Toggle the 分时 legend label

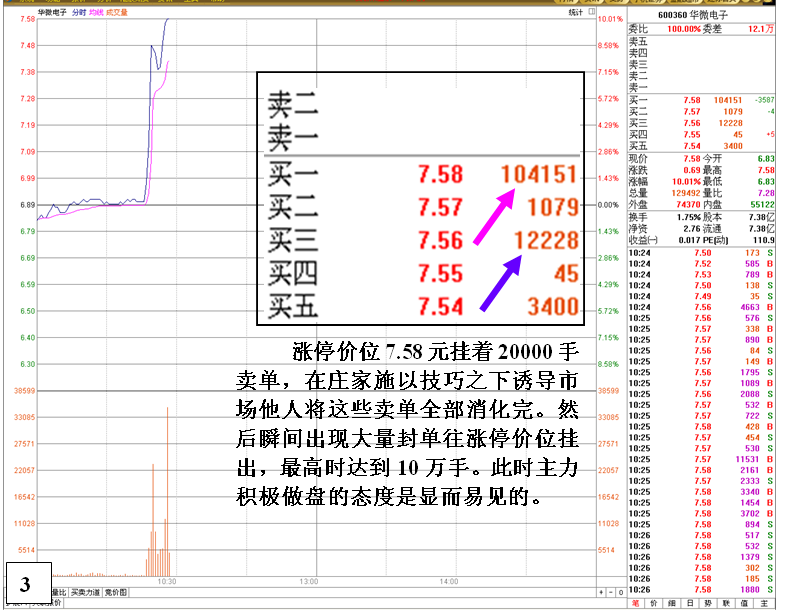click(79, 13)
